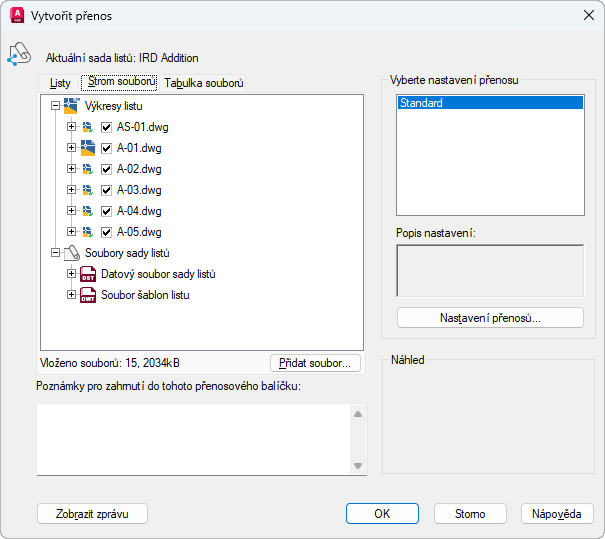Image resolution: width=605 pixels, height=539 pixels.
Task: Click the AS-01.dwg drawing file icon
Action: (88, 127)
